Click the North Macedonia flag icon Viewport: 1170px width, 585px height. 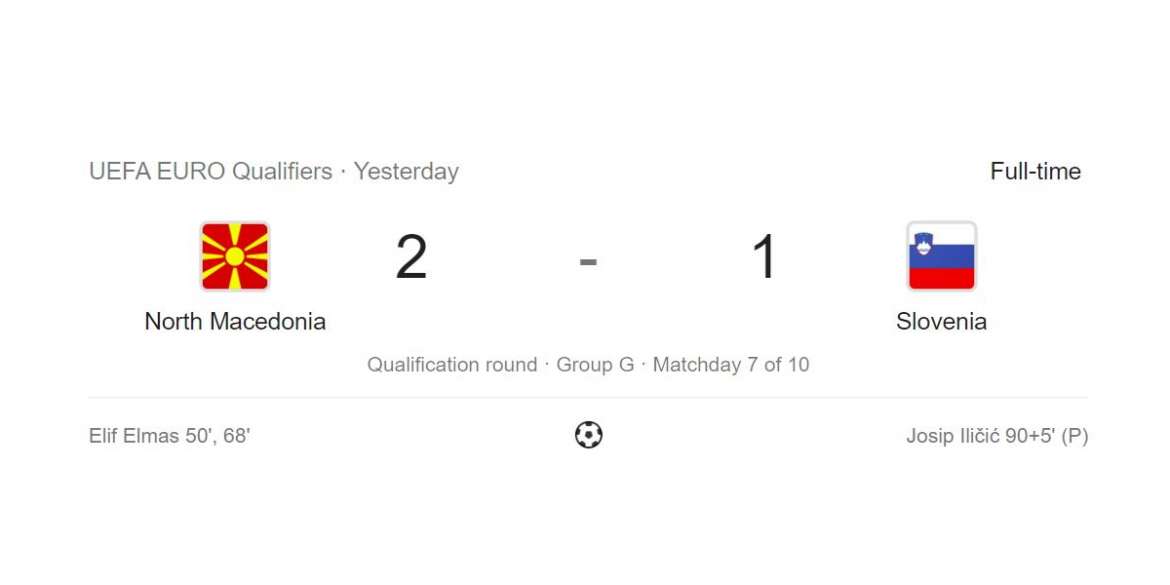(x=235, y=256)
